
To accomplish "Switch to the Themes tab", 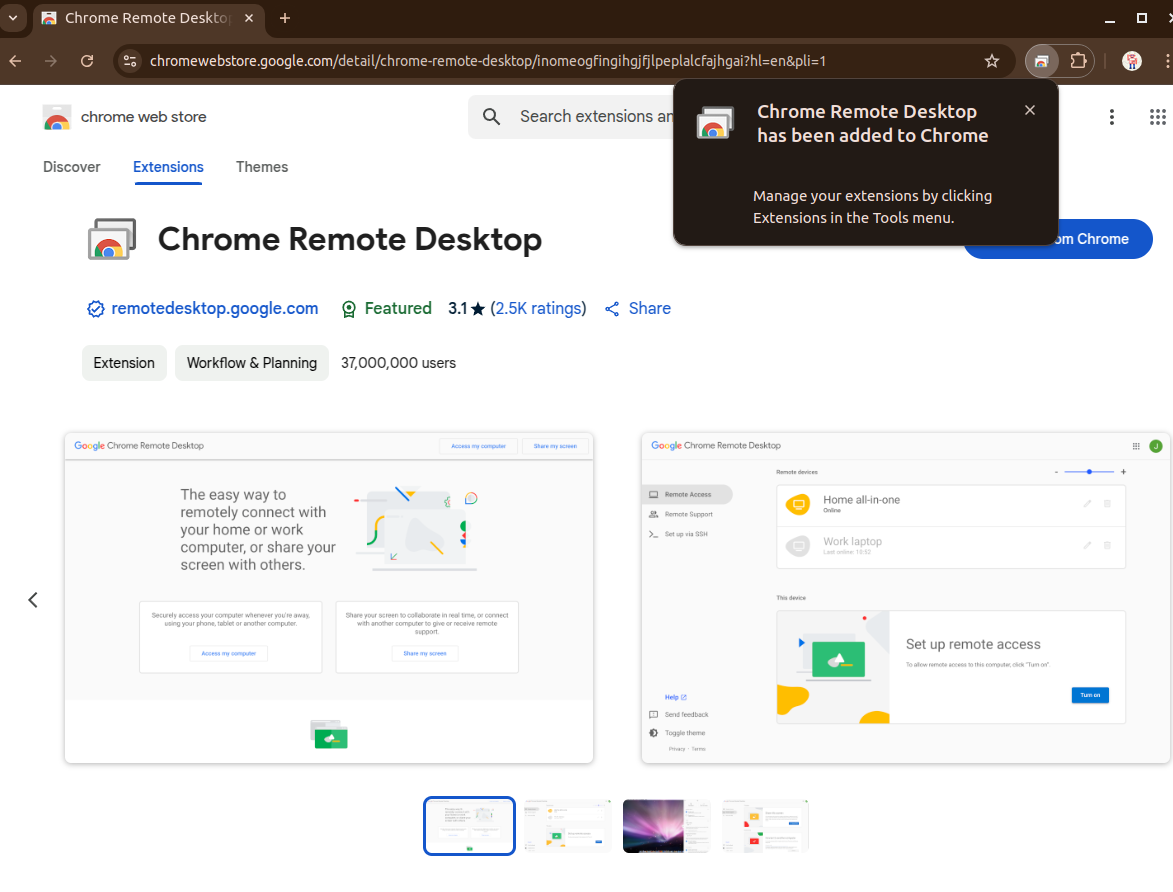I will (x=262, y=167).
